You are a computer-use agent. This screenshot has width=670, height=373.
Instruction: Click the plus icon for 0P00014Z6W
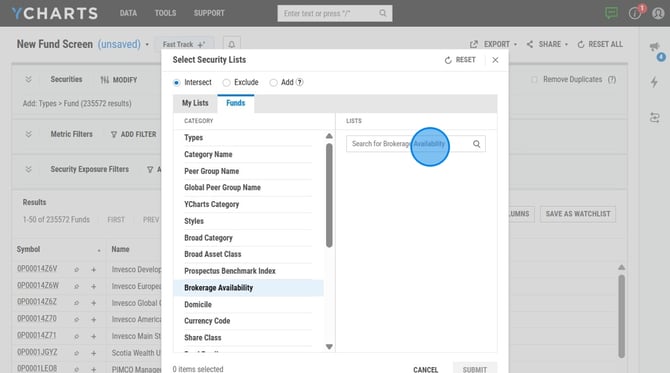click(x=94, y=286)
